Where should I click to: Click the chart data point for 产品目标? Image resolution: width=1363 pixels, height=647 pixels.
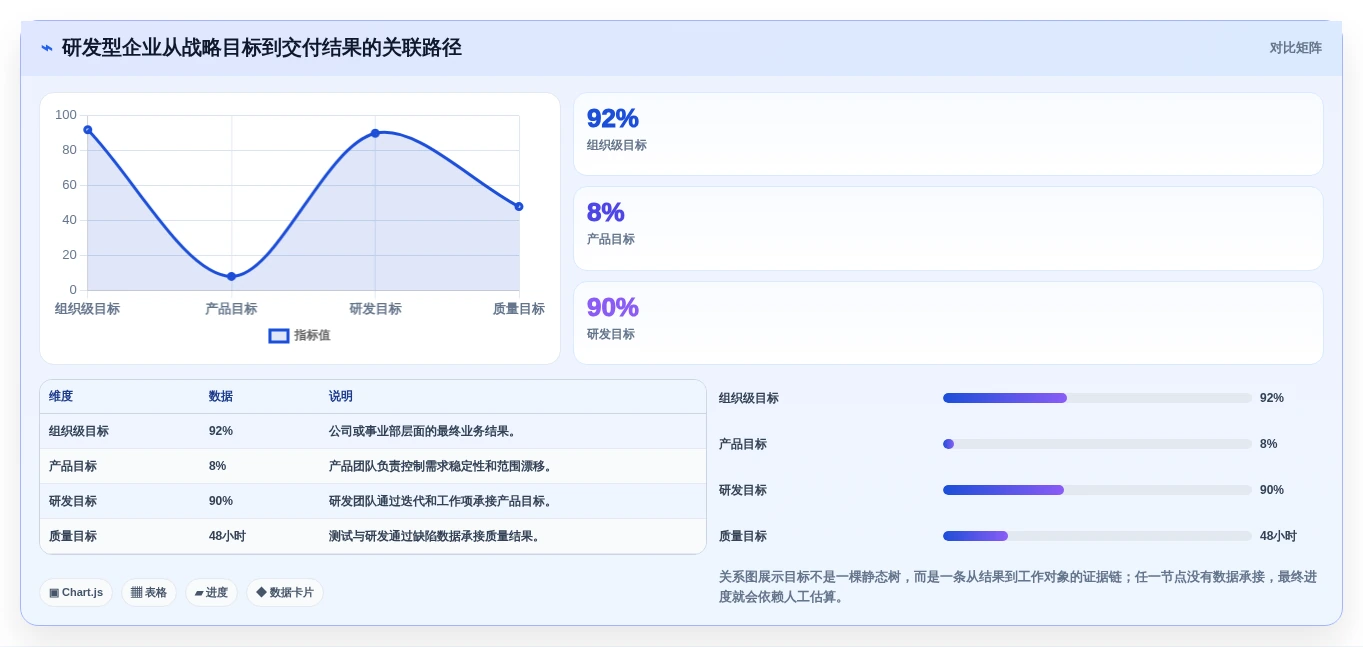231,276
